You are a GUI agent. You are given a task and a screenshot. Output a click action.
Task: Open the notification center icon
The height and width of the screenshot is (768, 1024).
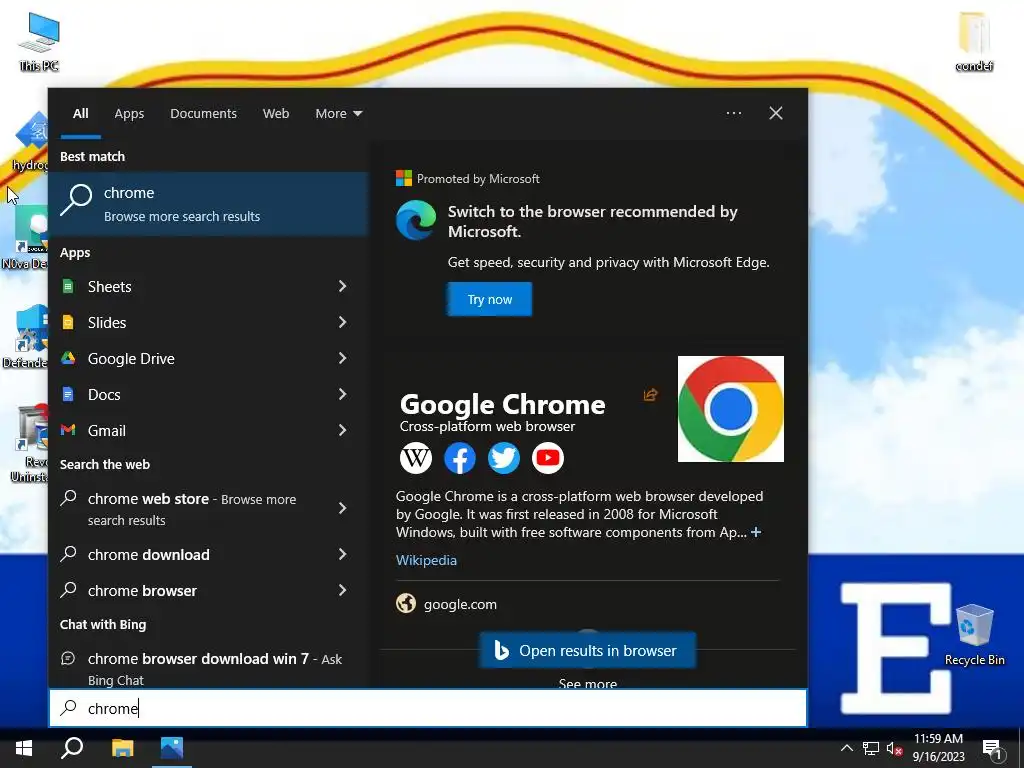[992, 749]
